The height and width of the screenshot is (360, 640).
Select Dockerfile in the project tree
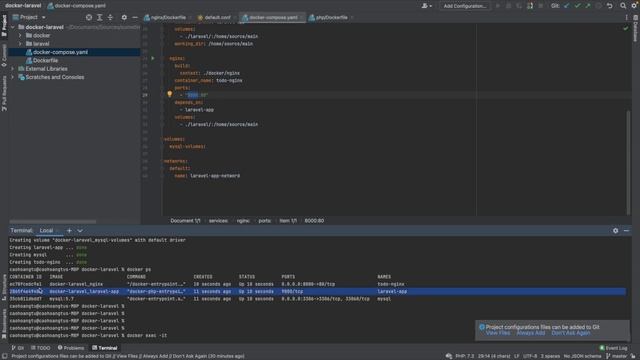click(x=45, y=60)
